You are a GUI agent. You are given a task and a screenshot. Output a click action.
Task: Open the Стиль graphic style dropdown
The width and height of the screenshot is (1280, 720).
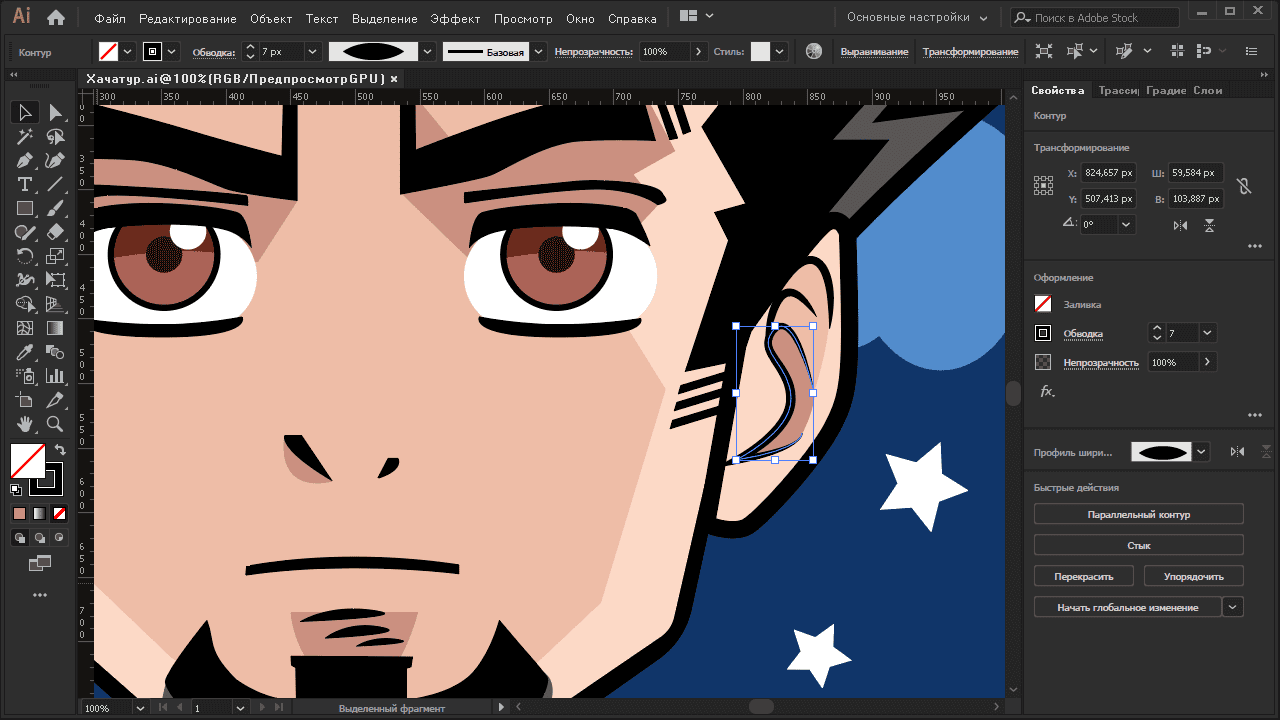779,51
